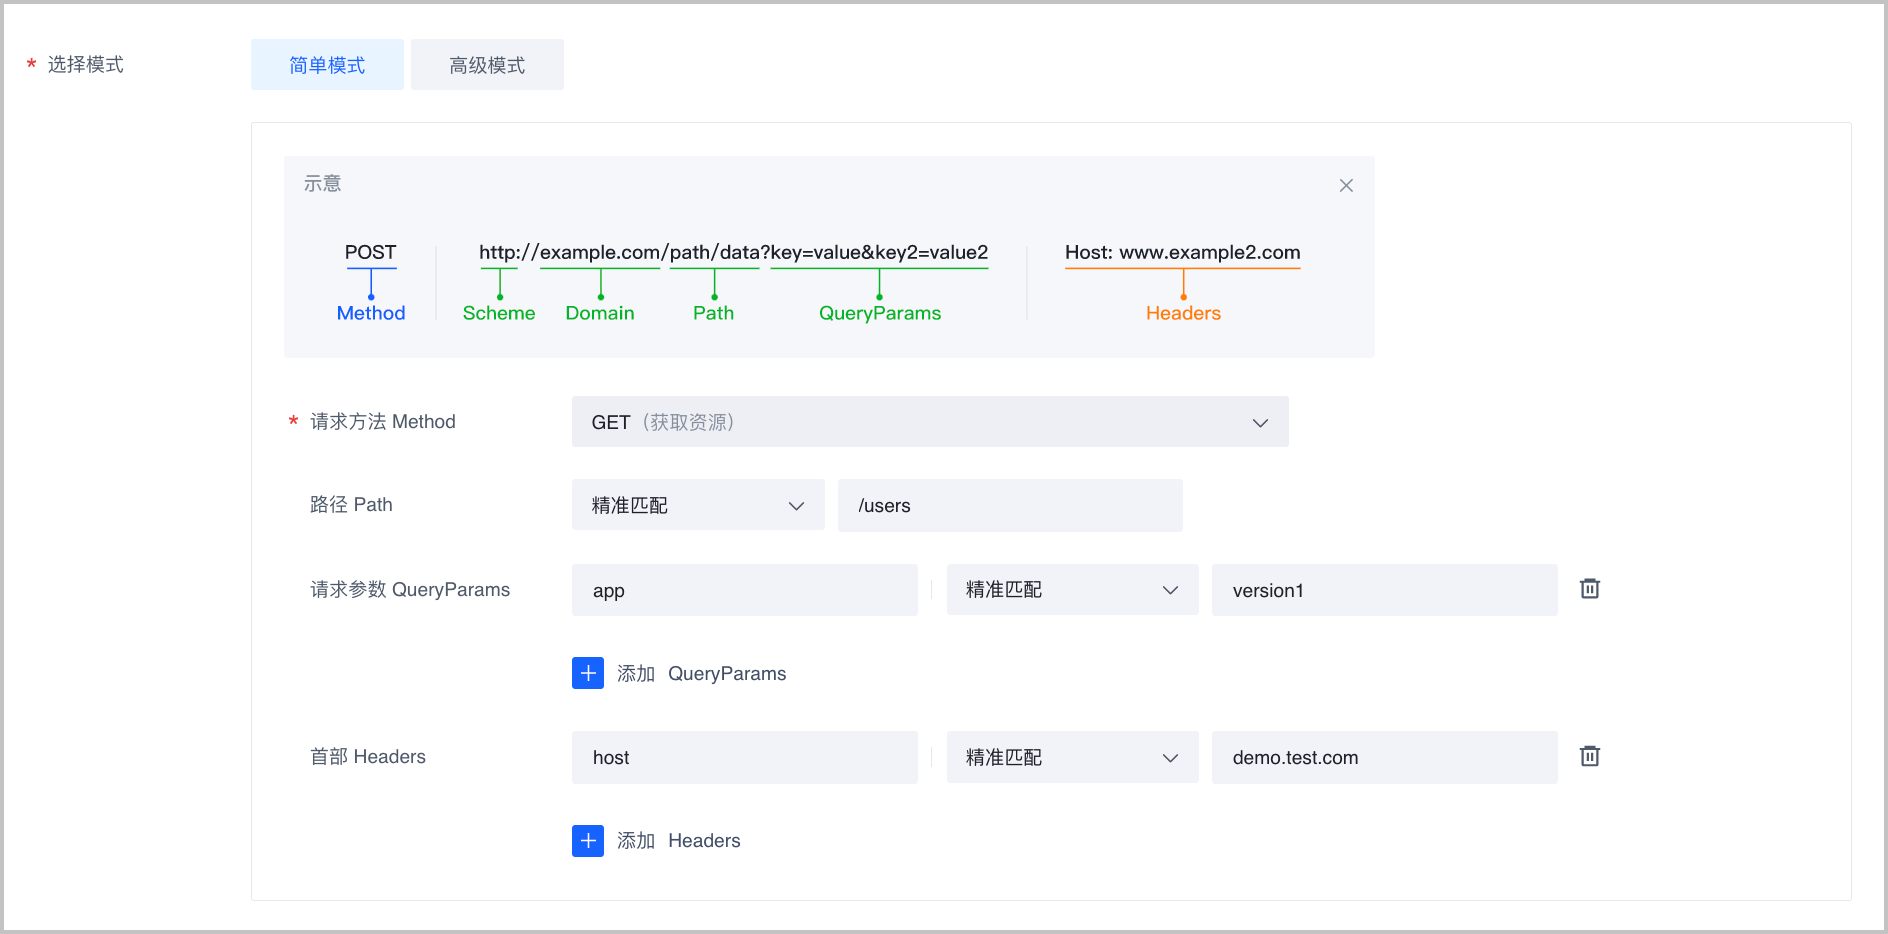Delete the host Headers row
The image size is (1888, 934).
click(x=1589, y=756)
